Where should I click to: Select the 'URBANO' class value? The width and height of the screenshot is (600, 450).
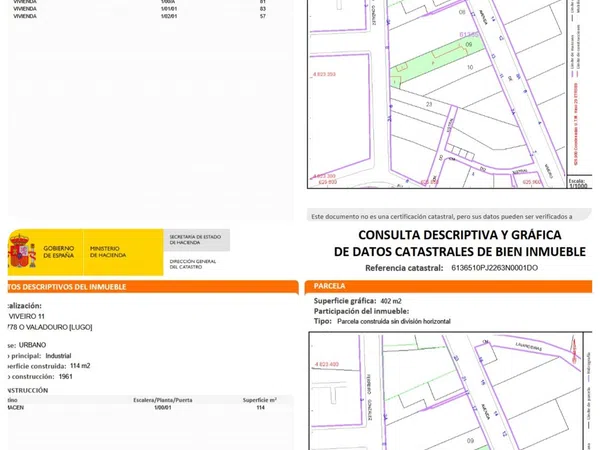[32, 345]
